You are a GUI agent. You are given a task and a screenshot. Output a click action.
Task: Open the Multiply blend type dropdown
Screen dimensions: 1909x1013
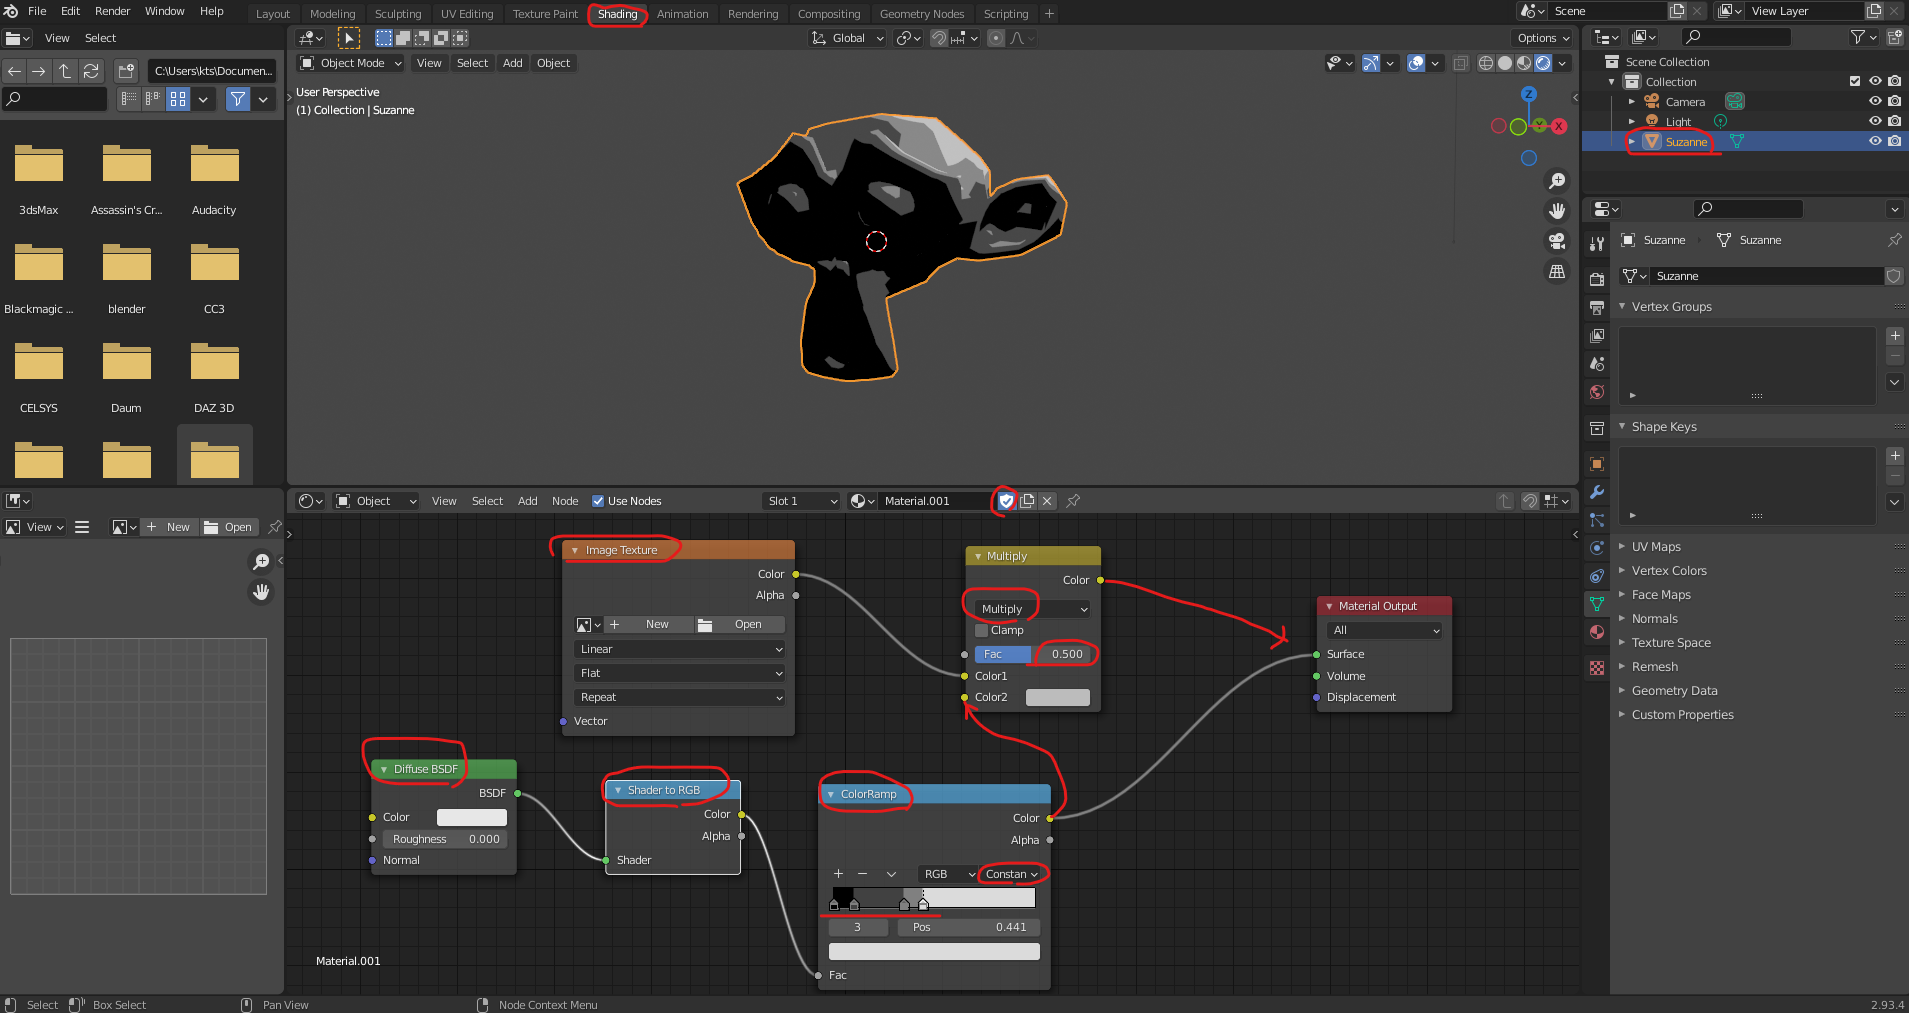[x=1033, y=609]
